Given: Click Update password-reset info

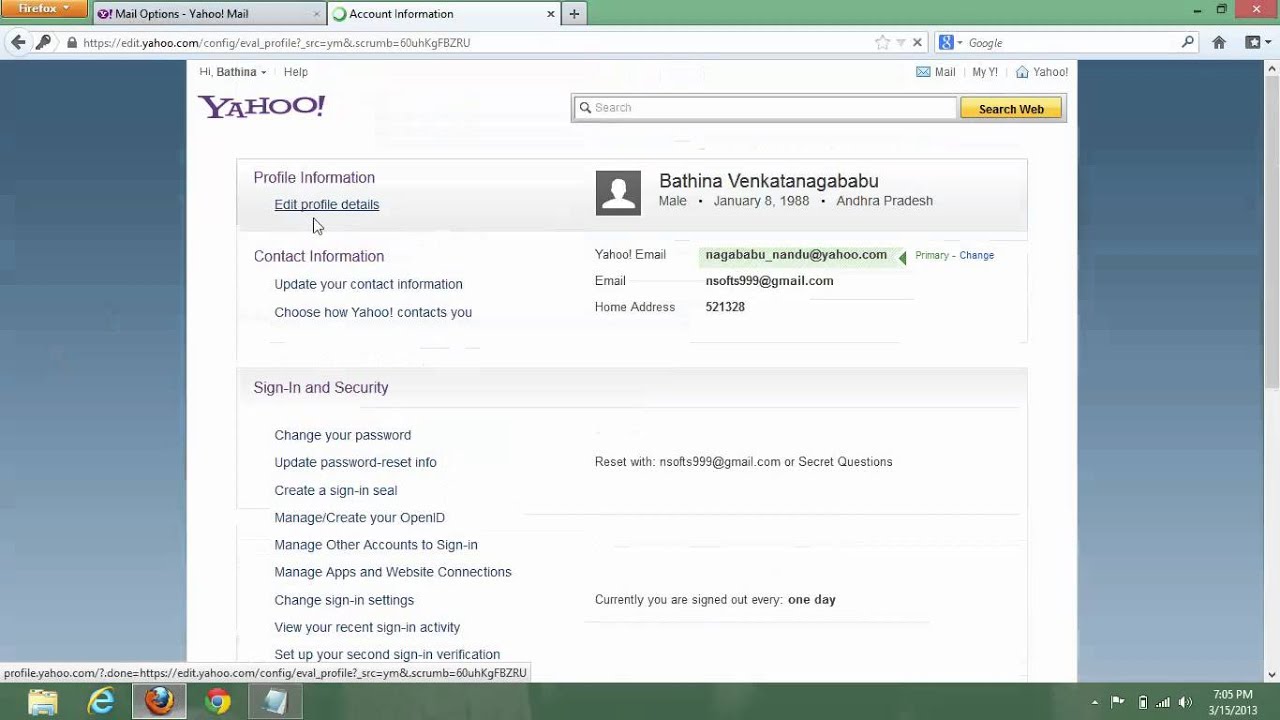Looking at the screenshot, I should 355,462.
